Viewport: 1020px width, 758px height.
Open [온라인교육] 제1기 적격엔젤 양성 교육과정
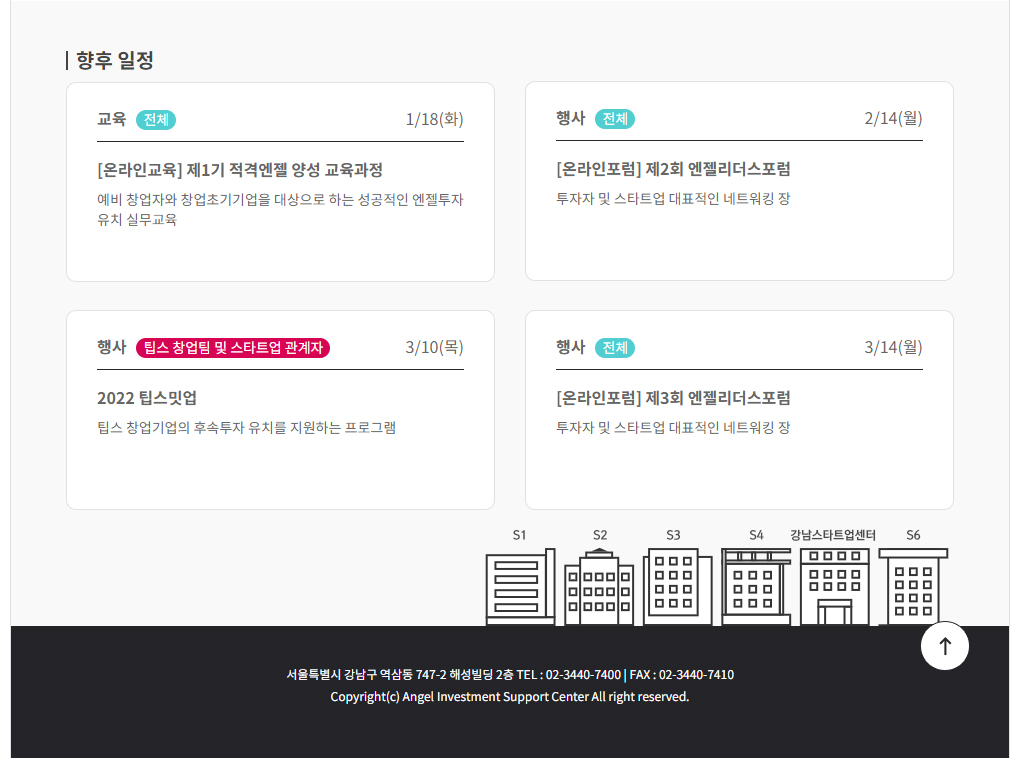240,171
